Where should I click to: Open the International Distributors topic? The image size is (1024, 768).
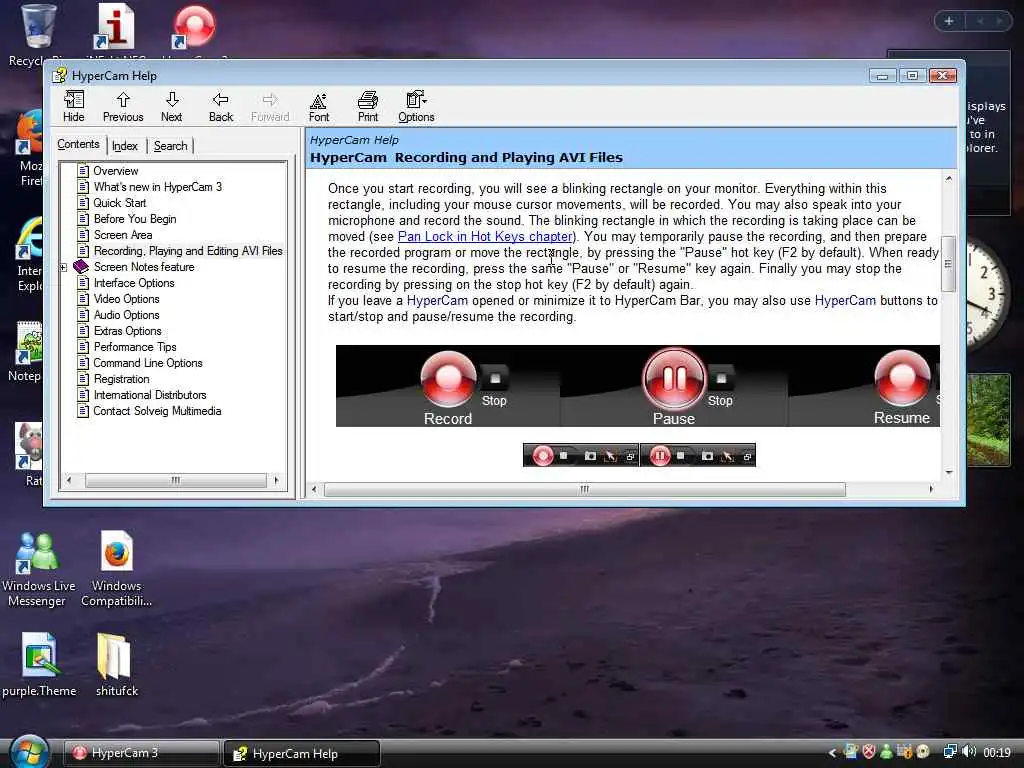[x=150, y=395]
